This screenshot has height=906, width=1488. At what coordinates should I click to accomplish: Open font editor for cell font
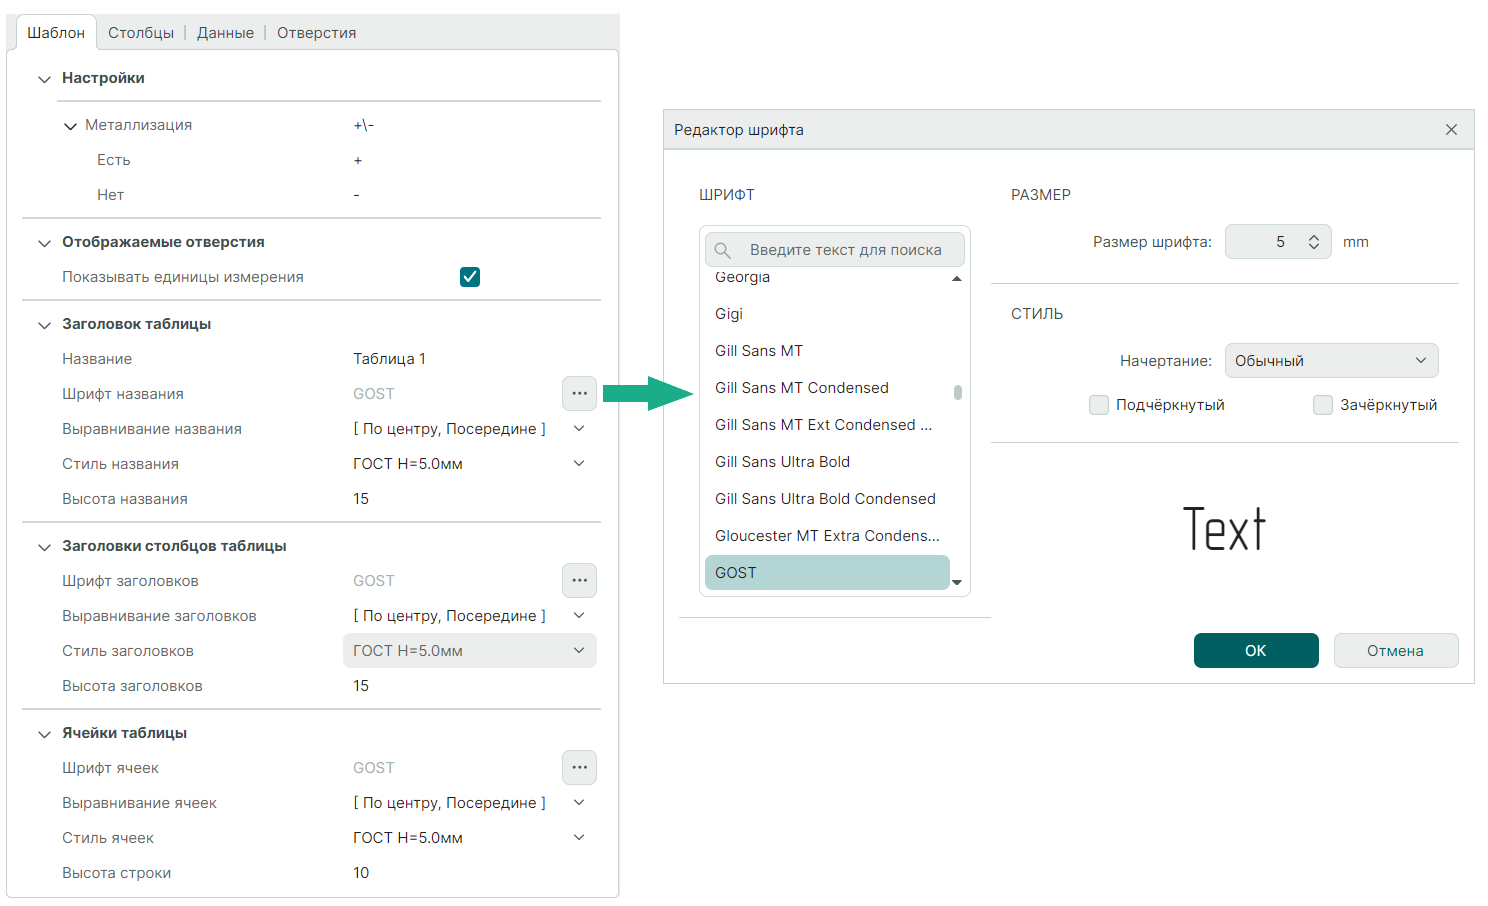(579, 768)
